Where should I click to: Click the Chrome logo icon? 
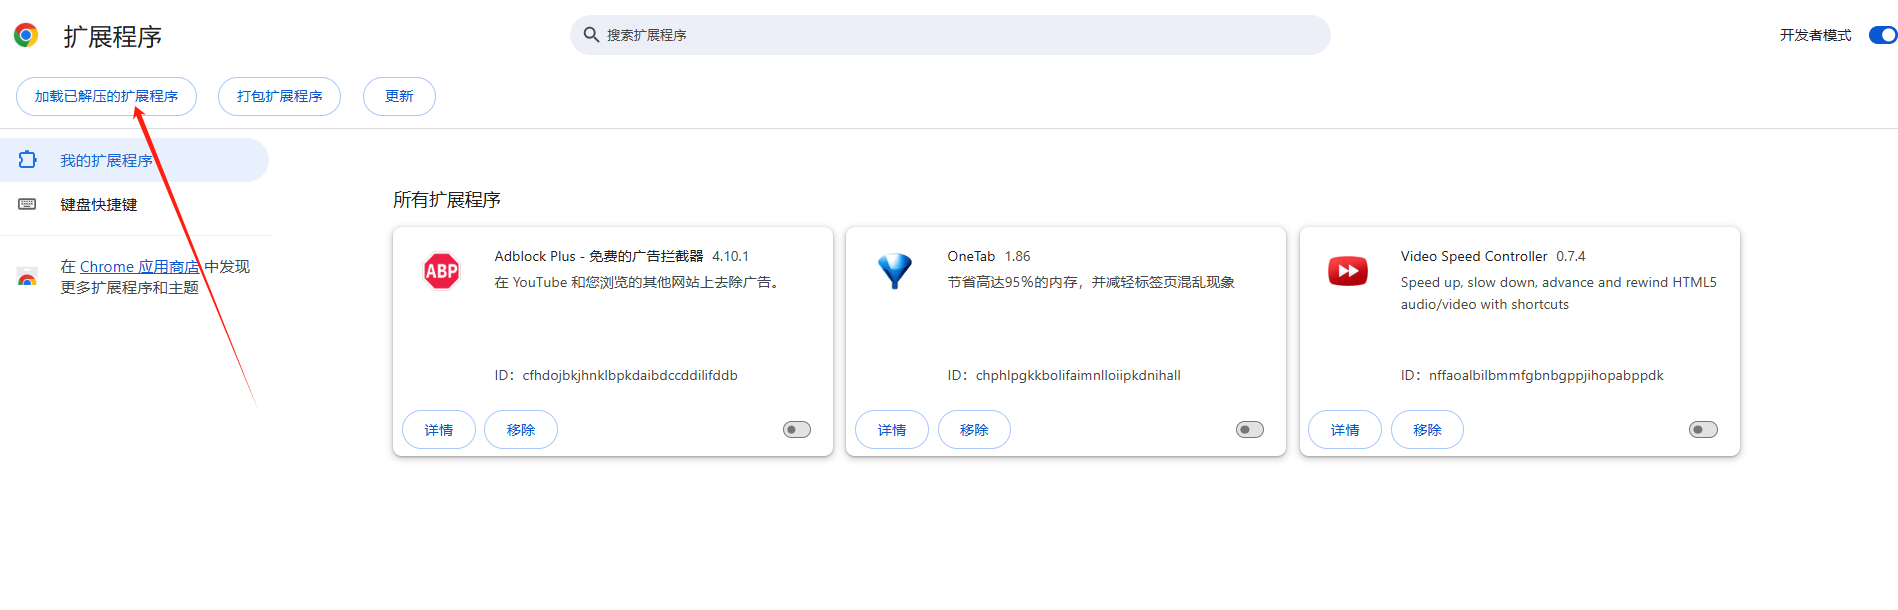tap(26, 35)
